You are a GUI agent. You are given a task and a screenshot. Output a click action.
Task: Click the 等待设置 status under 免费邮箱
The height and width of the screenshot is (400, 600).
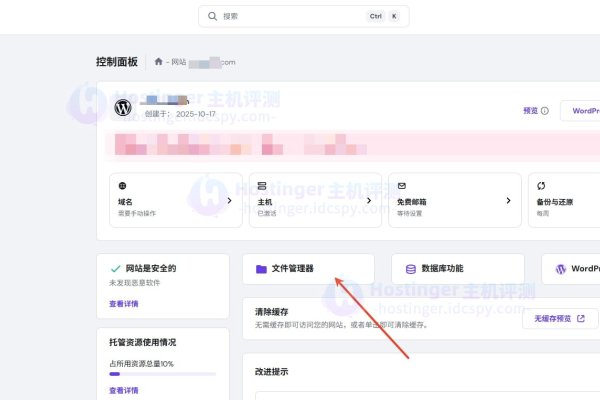pos(409,213)
